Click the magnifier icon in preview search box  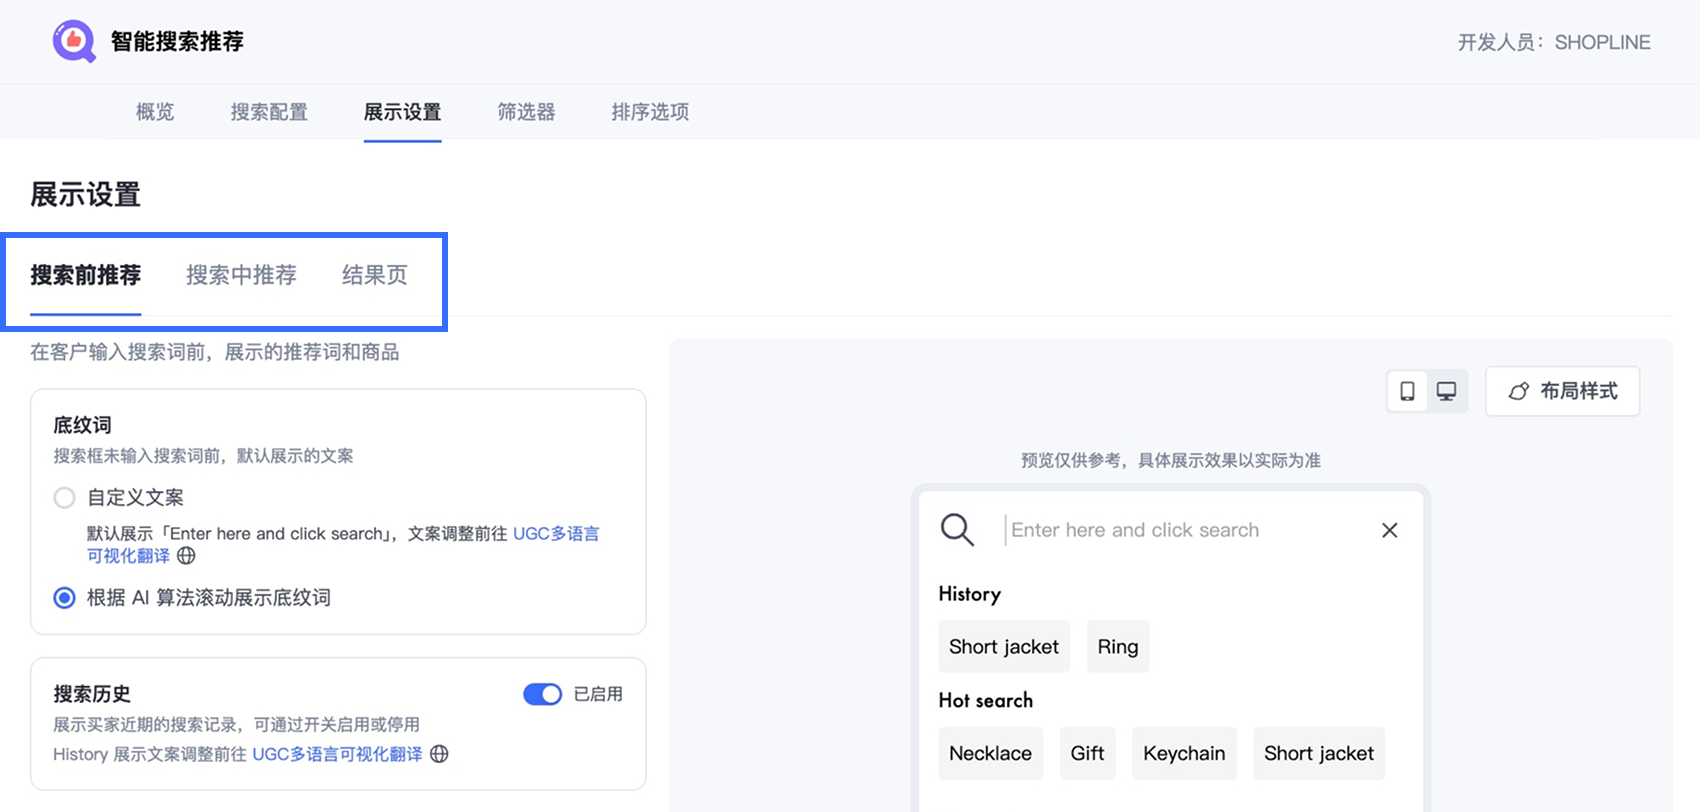coord(957,530)
